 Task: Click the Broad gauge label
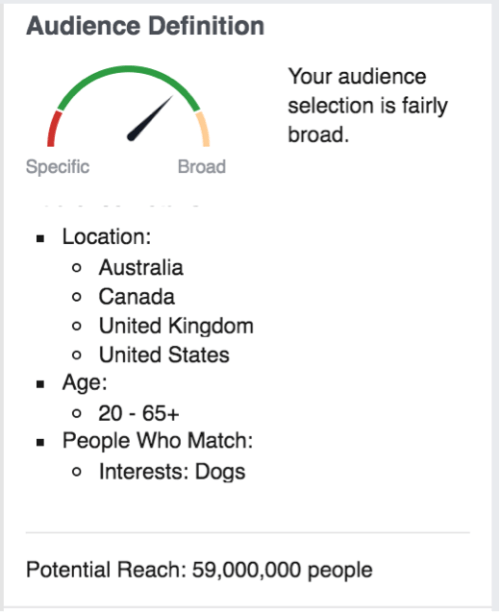[202, 167]
